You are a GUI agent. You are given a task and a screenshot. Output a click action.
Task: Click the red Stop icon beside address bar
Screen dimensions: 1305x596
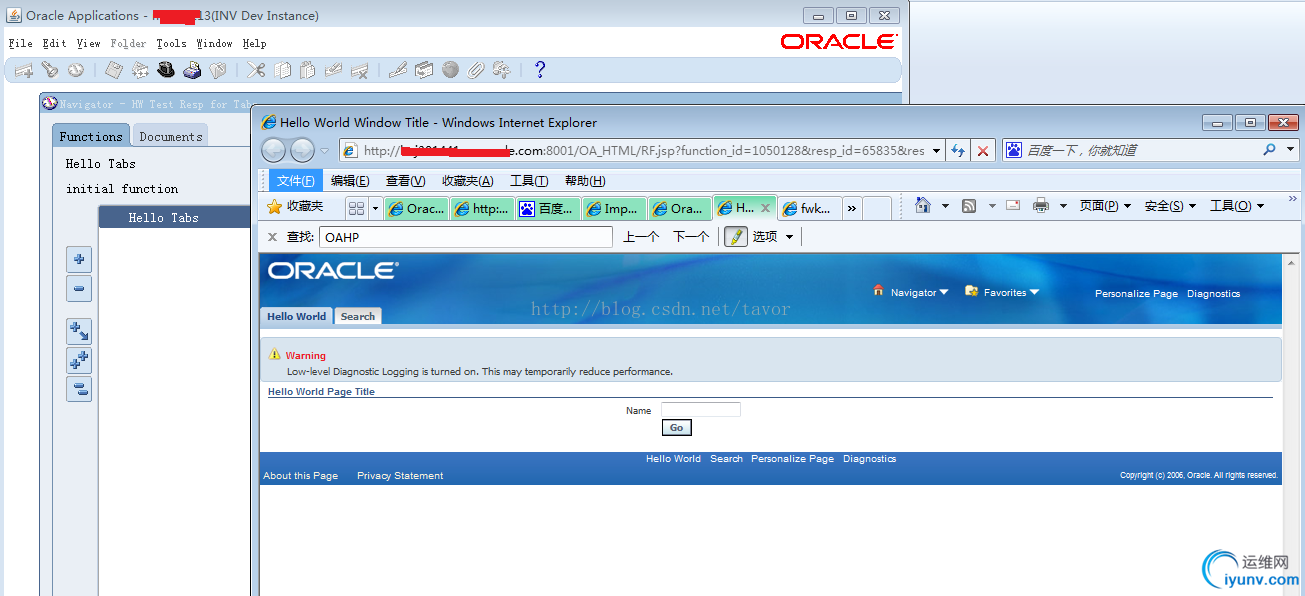coord(983,151)
